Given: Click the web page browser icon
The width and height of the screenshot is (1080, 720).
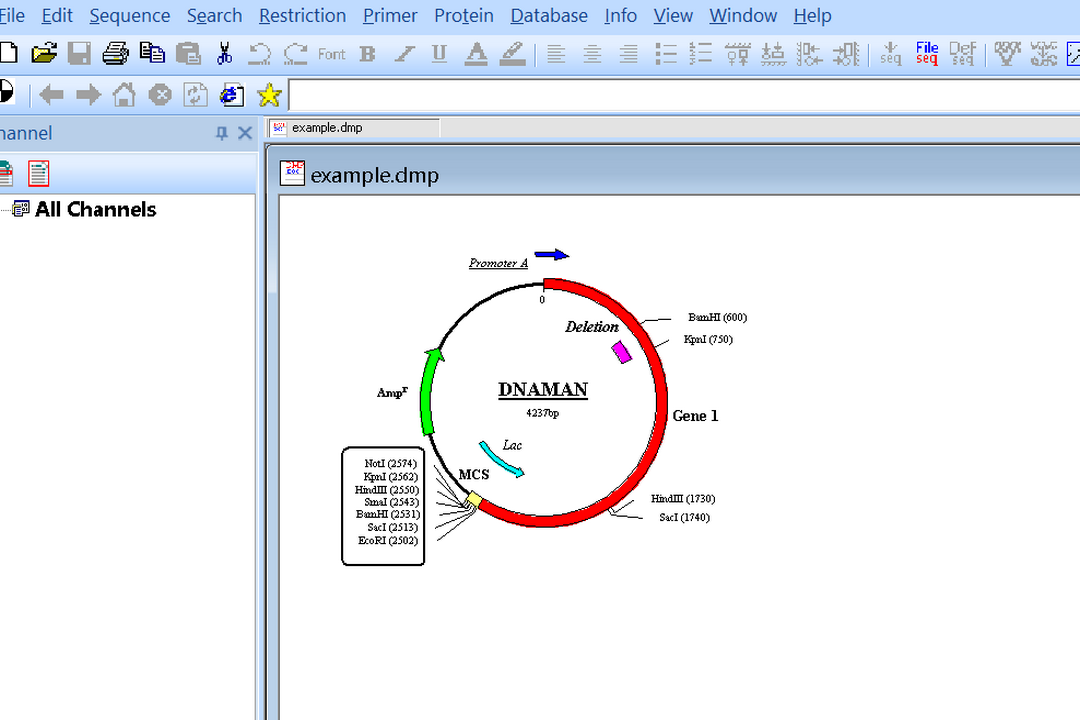Looking at the screenshot, I should click(232, 95).
